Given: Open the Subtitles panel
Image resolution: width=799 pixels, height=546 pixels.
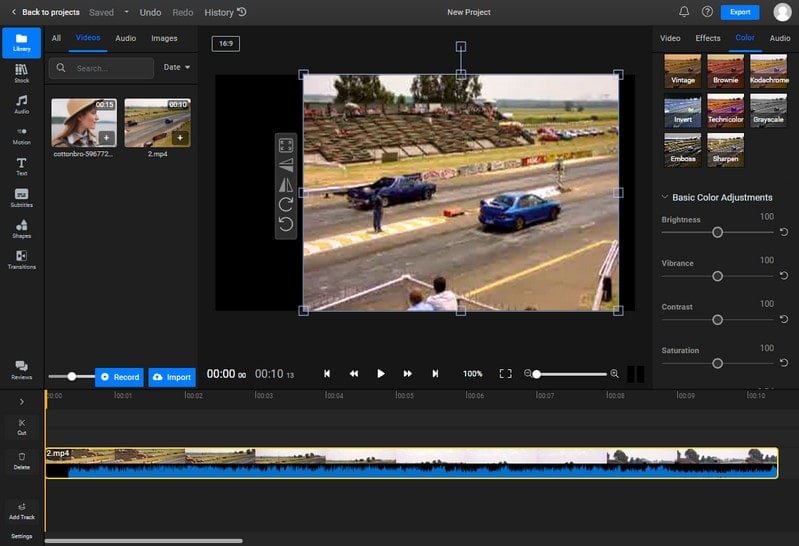Looking at the screenshot, I should tap(21, 198).
